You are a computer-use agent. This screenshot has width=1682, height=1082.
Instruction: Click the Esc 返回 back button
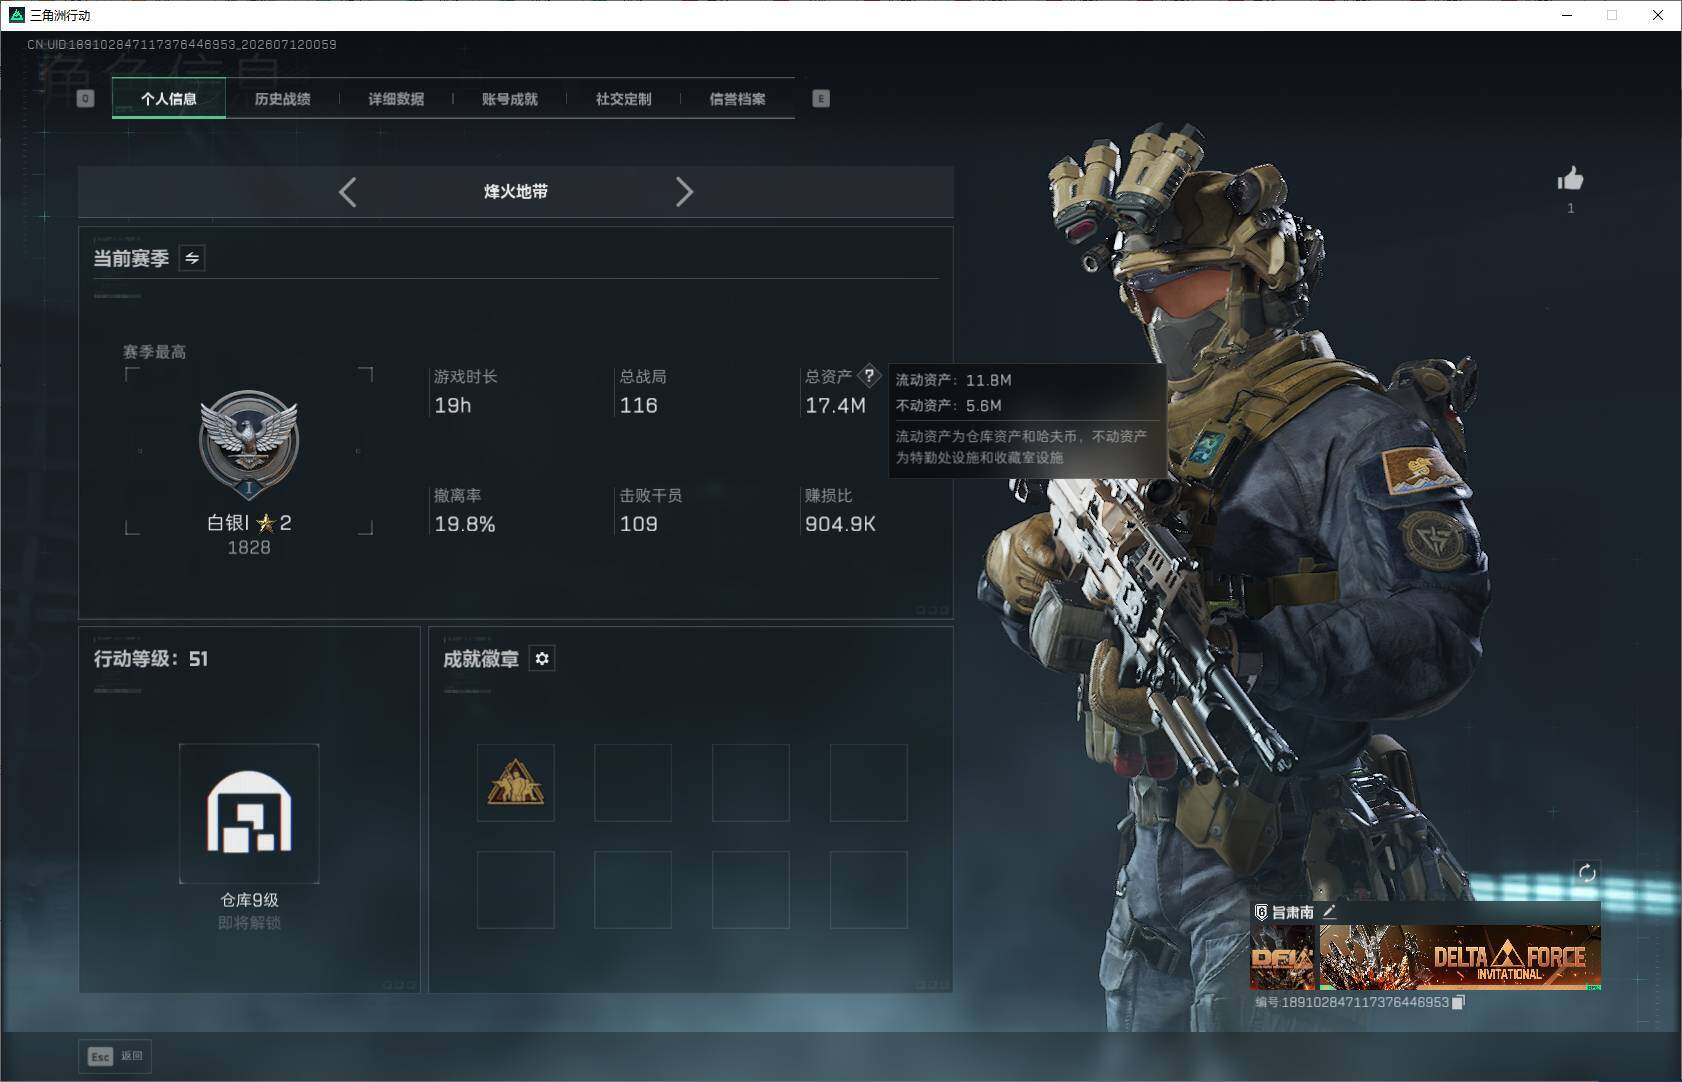tap(116, 1056)
